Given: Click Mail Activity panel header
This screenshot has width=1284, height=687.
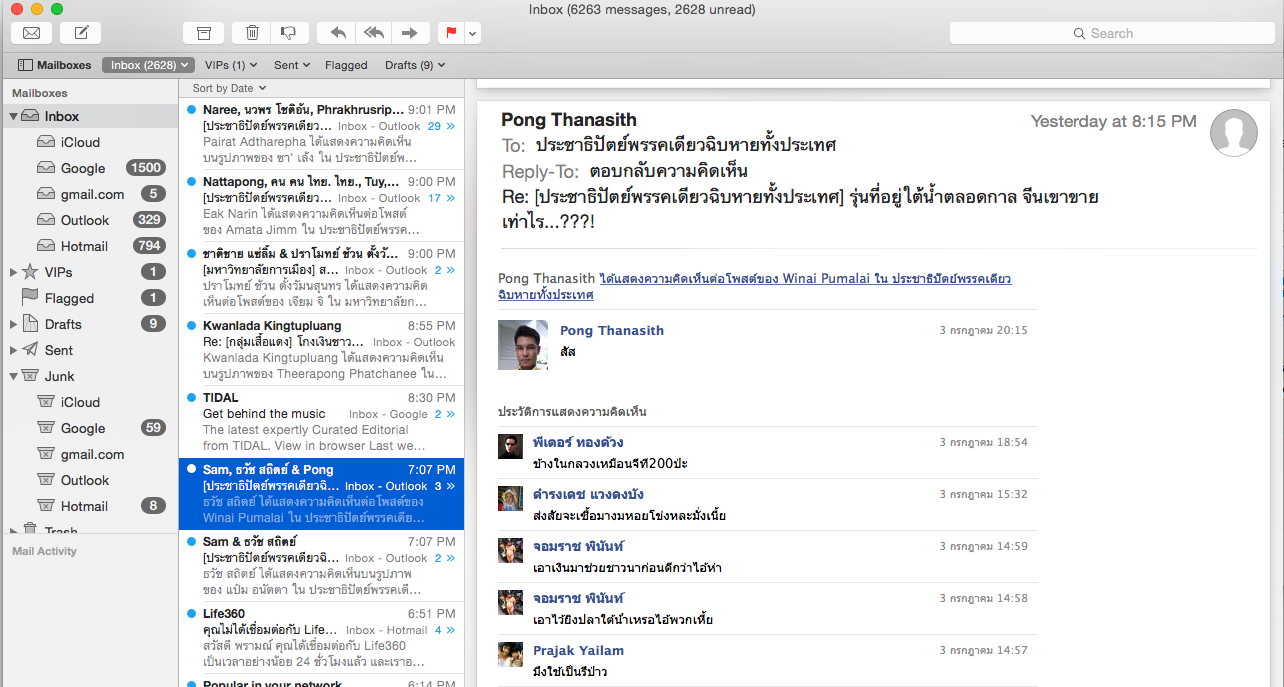Looking at the screenshot, I should click(44, 551).
